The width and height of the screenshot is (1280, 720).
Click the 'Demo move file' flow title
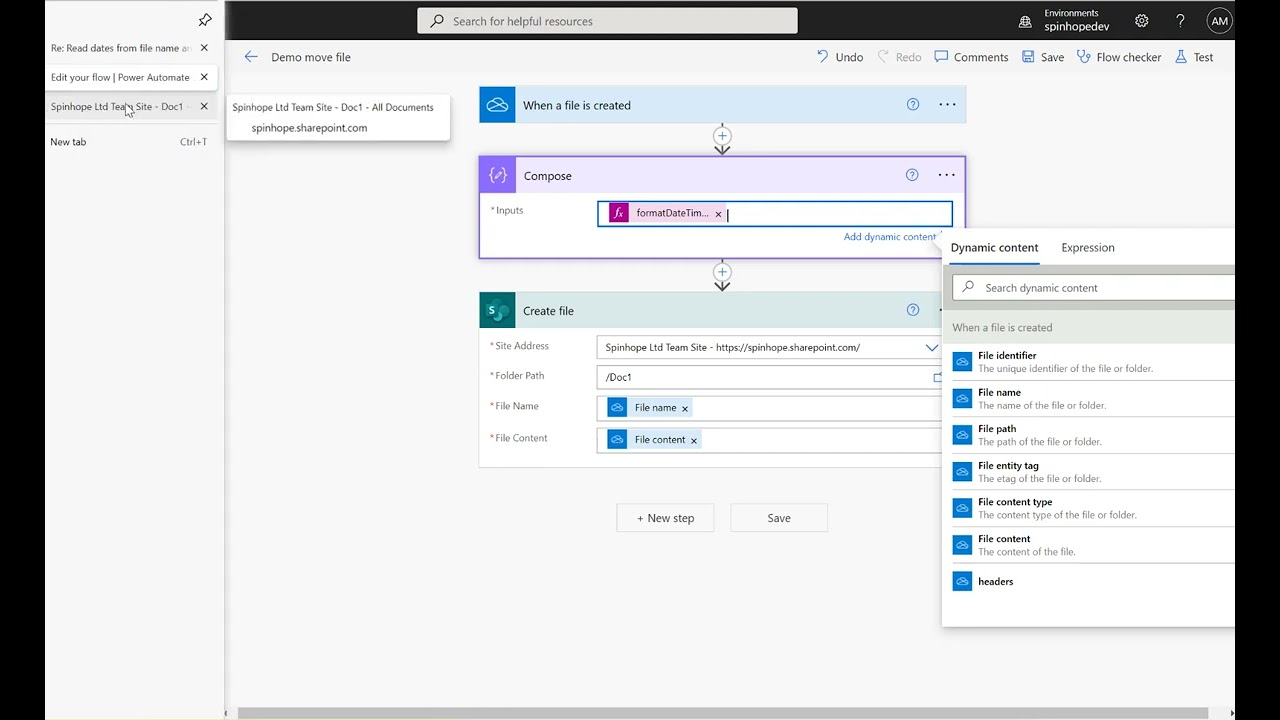pos(311,57)
